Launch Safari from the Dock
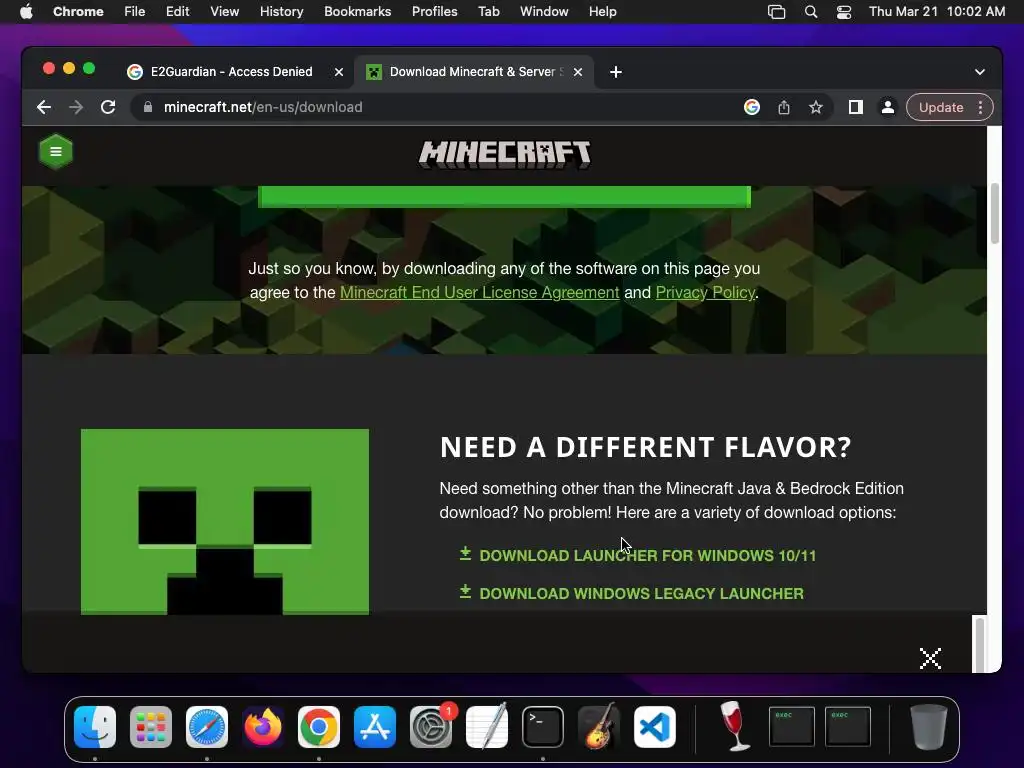 point(207,727)
